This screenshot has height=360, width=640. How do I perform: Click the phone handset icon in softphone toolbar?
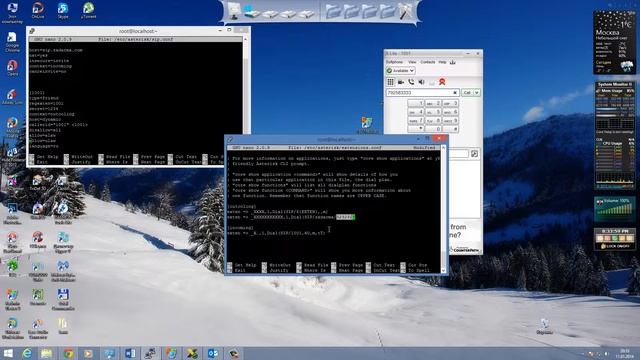[x=411, y=82]
